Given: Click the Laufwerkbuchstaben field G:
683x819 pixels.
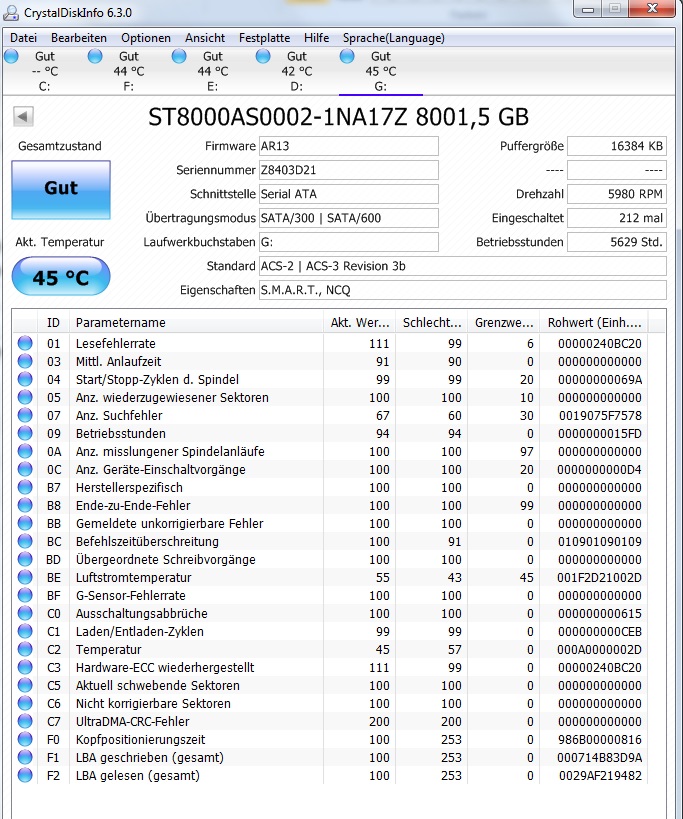Looking at the screenshot, I should pos(349,242).
